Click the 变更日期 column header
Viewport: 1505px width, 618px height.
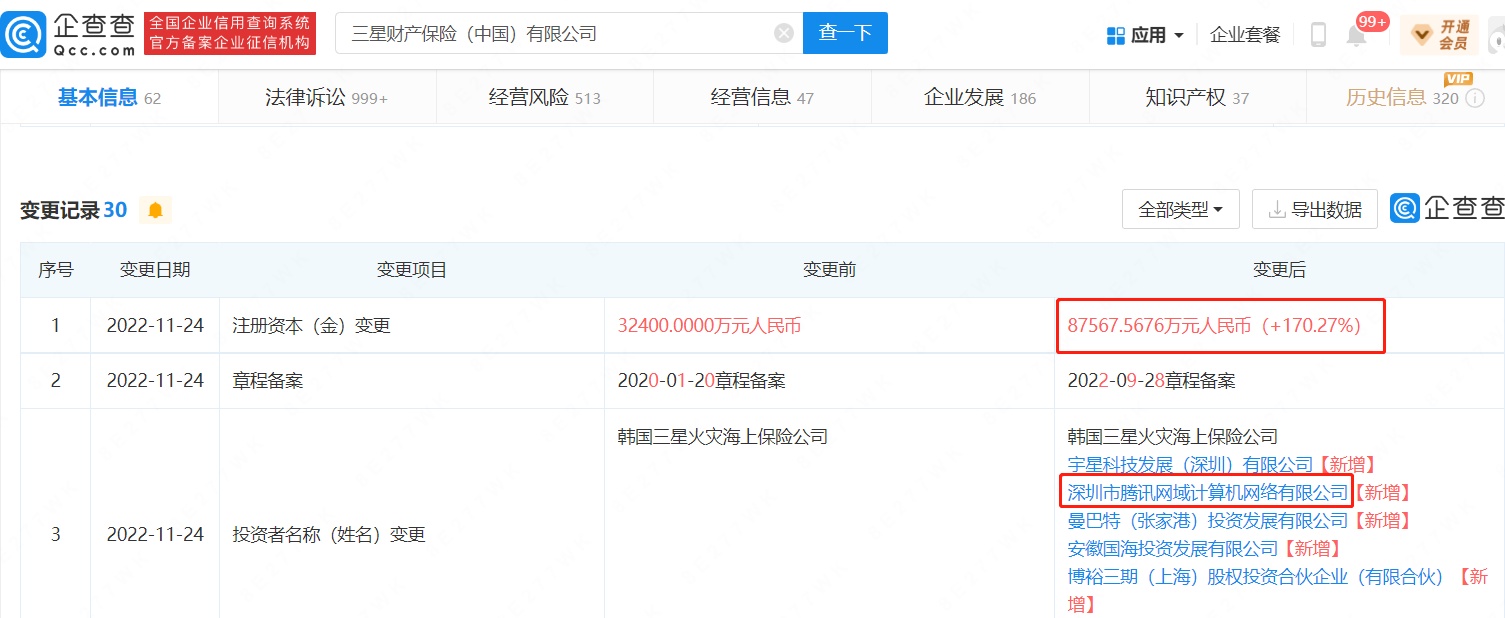click(155, 269)
